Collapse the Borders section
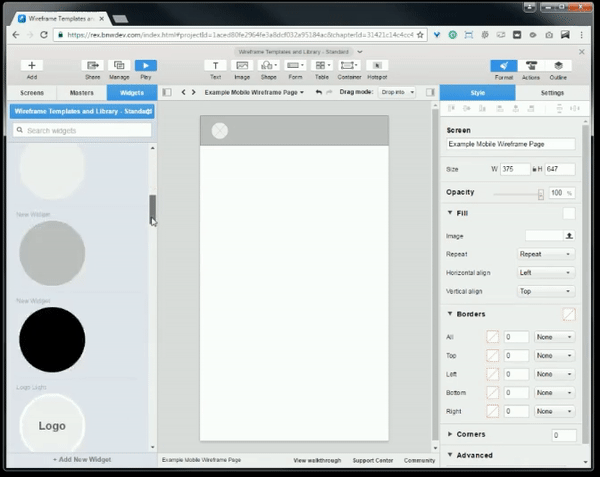 (450, 314)
